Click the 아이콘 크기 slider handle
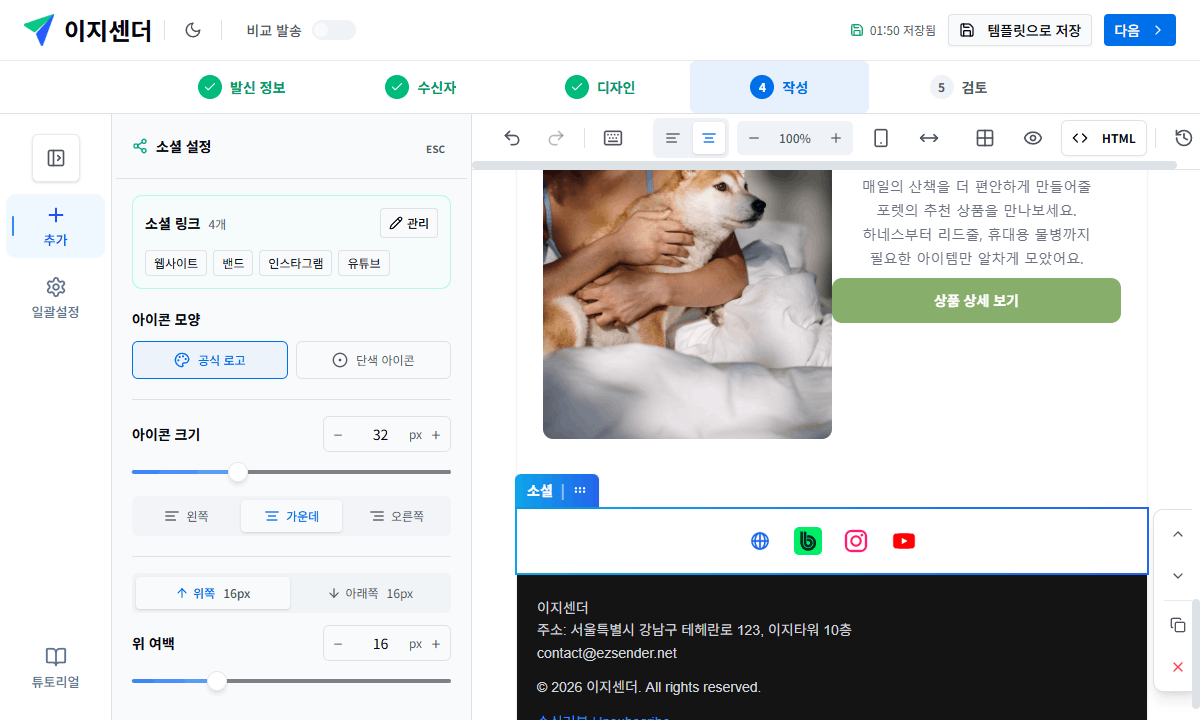1200x720 pixels. (x=238, y=472)
